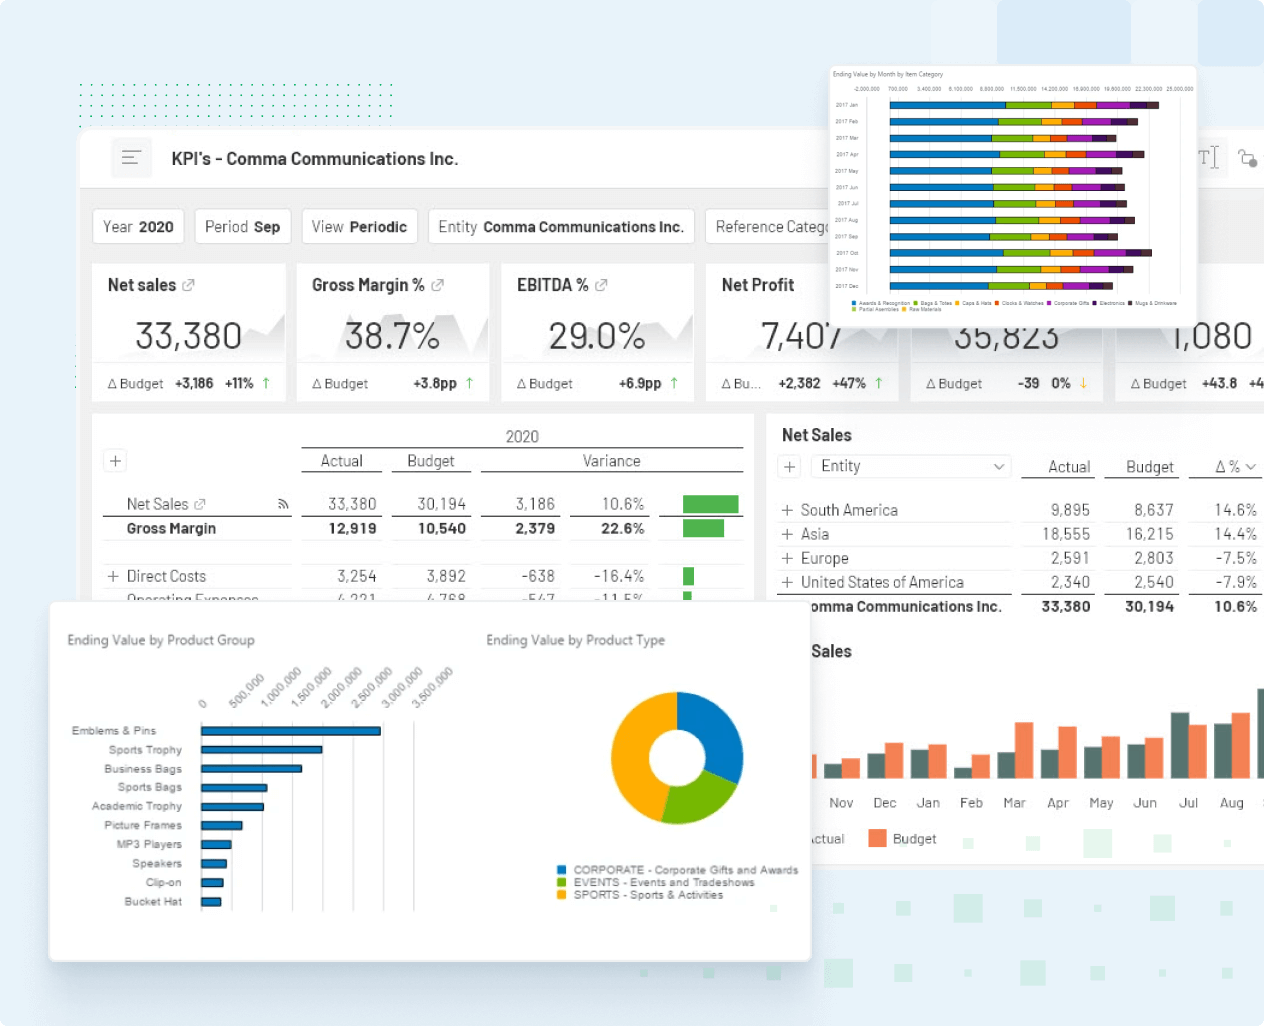The width and height of the screenshot is (1264, 1026).
Task: Select the View Periodic filter
Action: 359,226
